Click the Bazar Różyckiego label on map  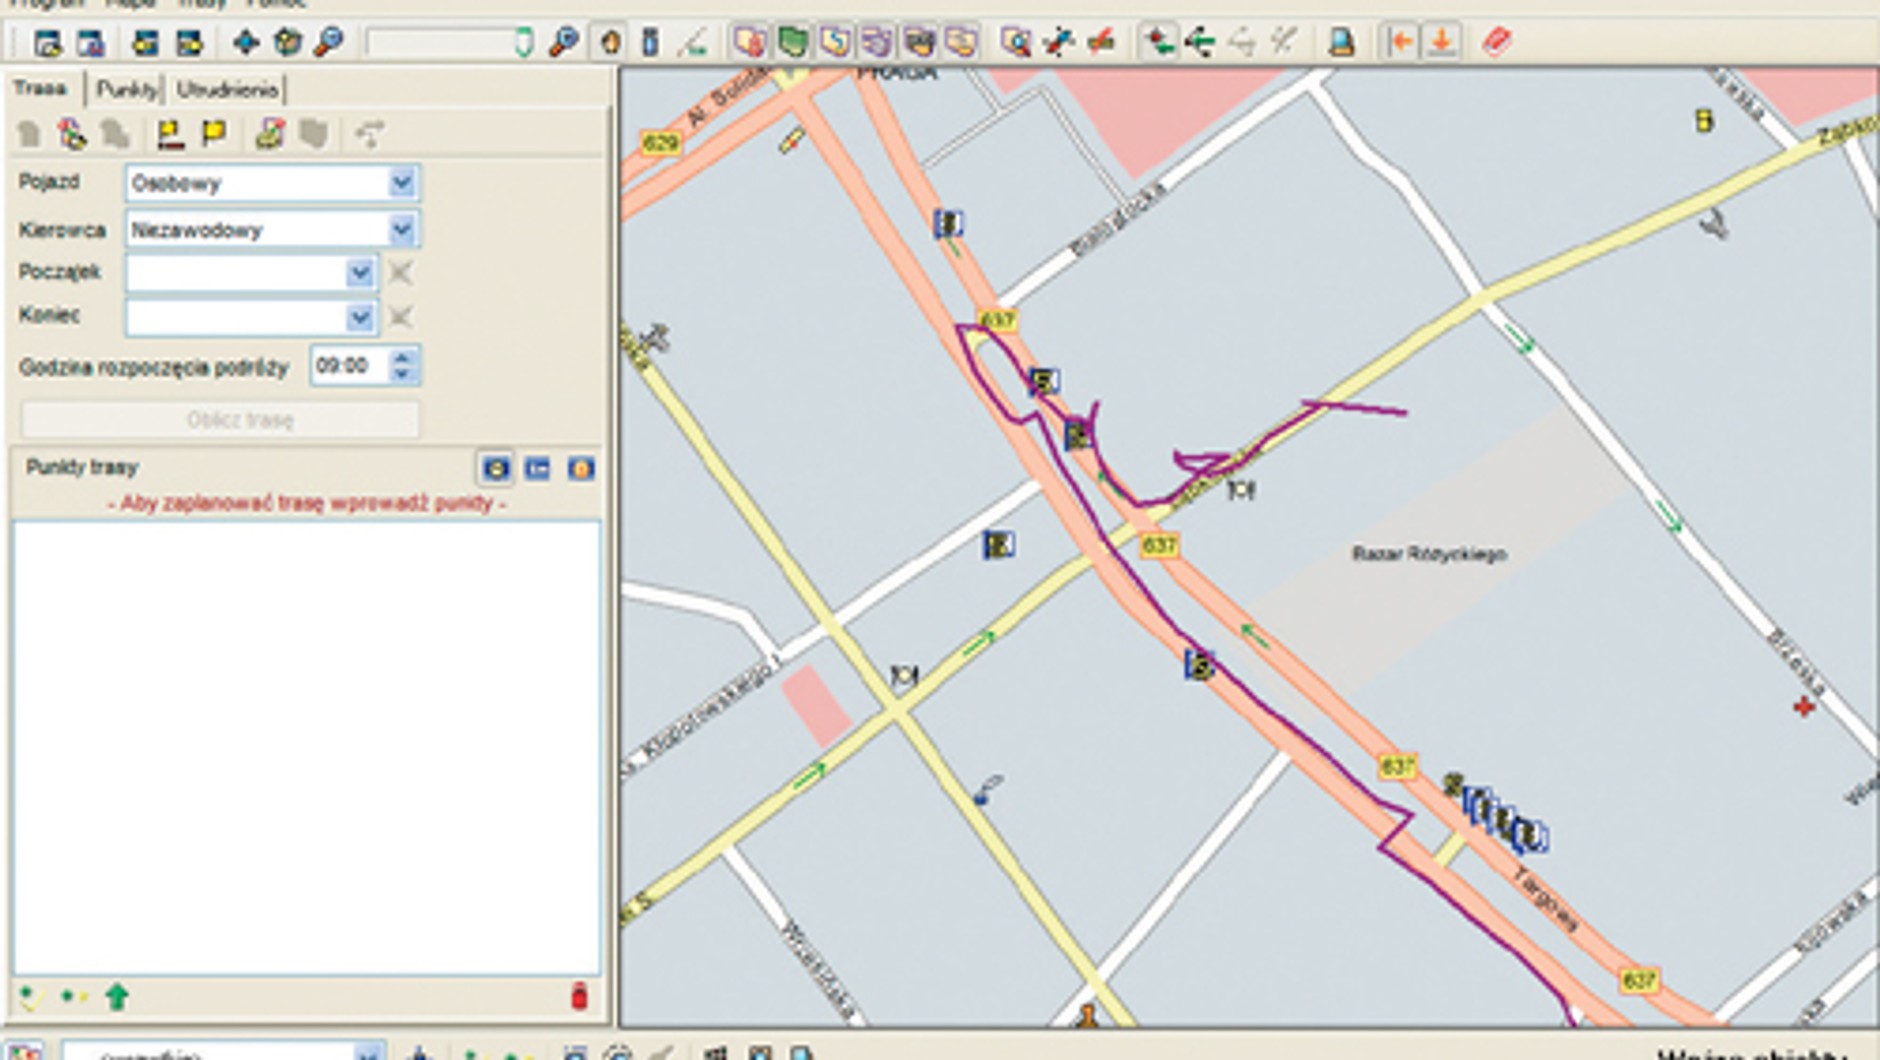(x=1429, y=554)
